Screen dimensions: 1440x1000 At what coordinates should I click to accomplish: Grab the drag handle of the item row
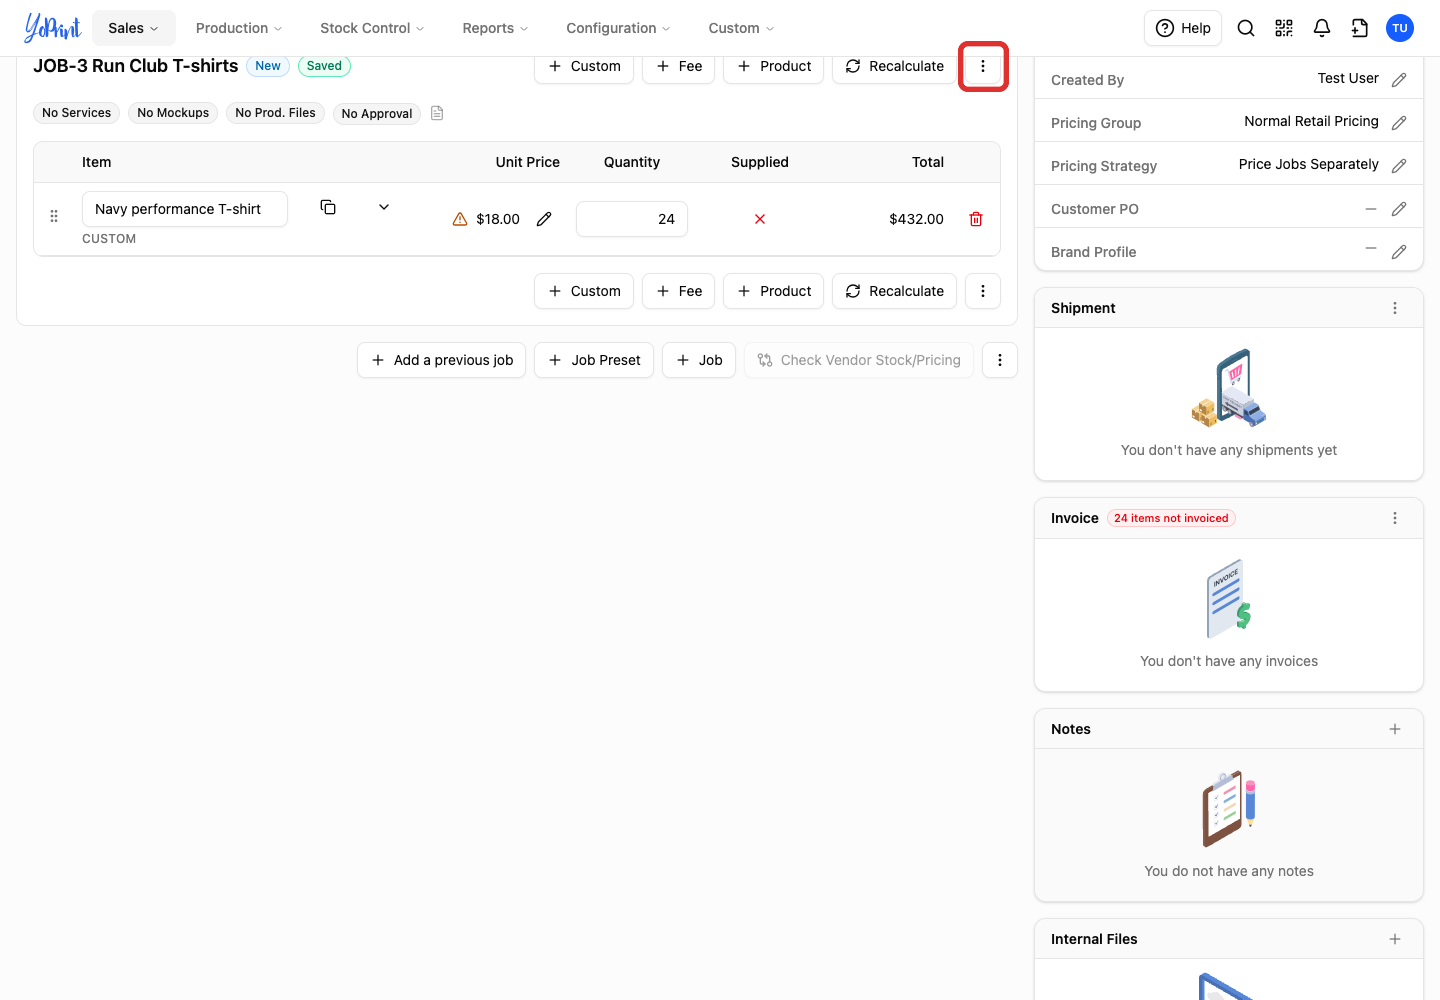[x=54, y=216]
